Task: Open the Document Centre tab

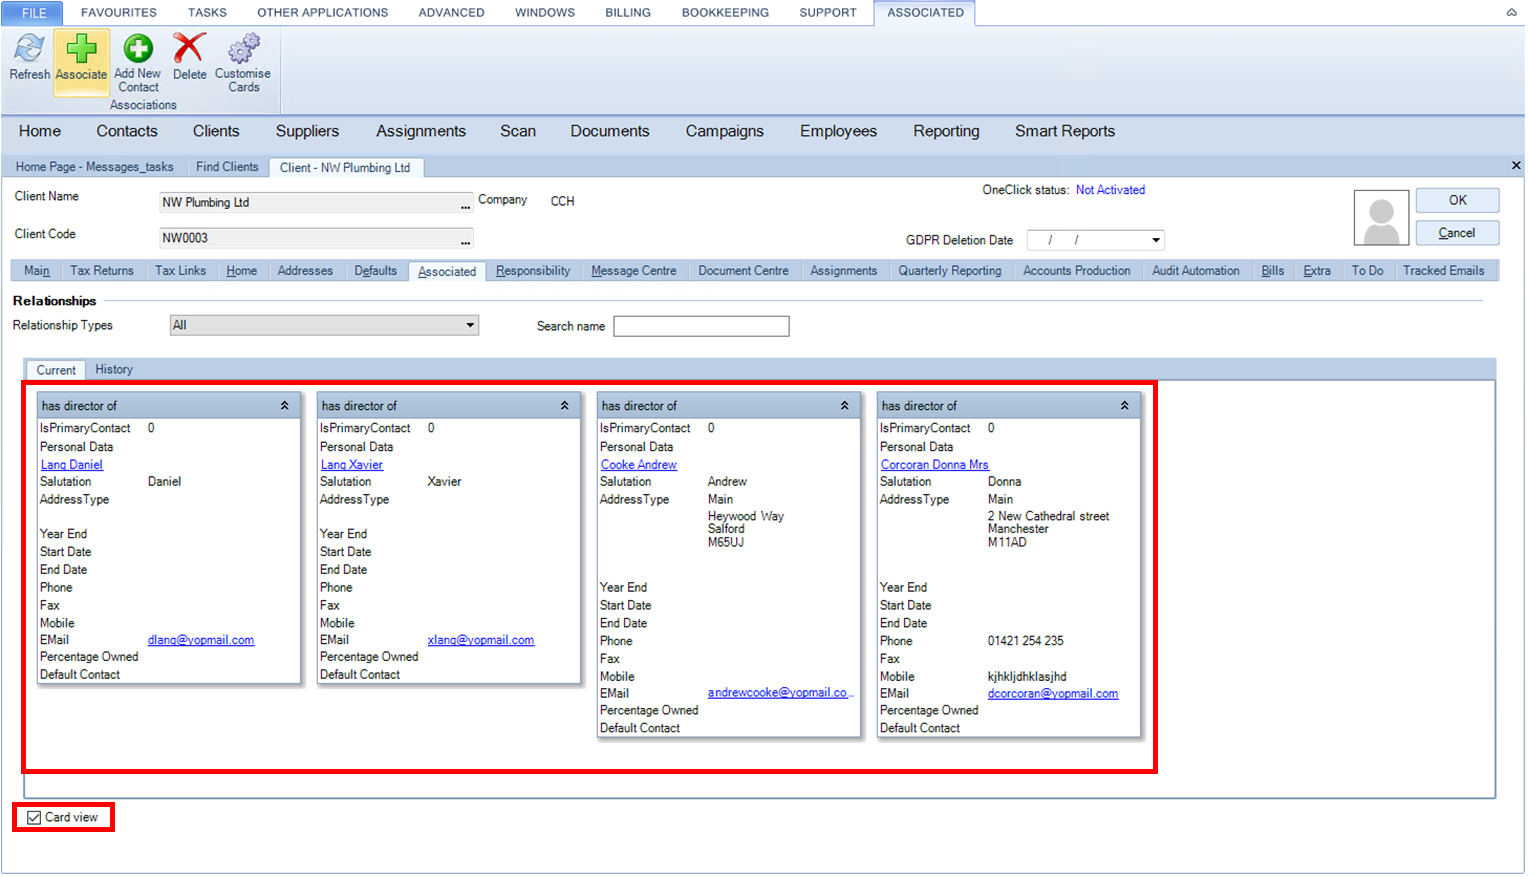Action: pyautogui.click(x=743, y=271)
